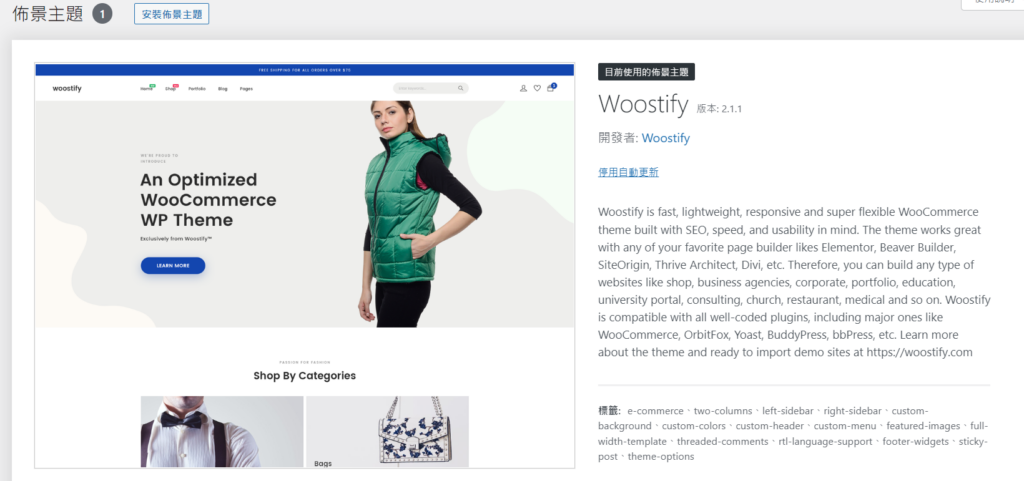This screenshot has height=481, width=1024.
Task: Open the Woostify developer link
Action: click(665, 138)
